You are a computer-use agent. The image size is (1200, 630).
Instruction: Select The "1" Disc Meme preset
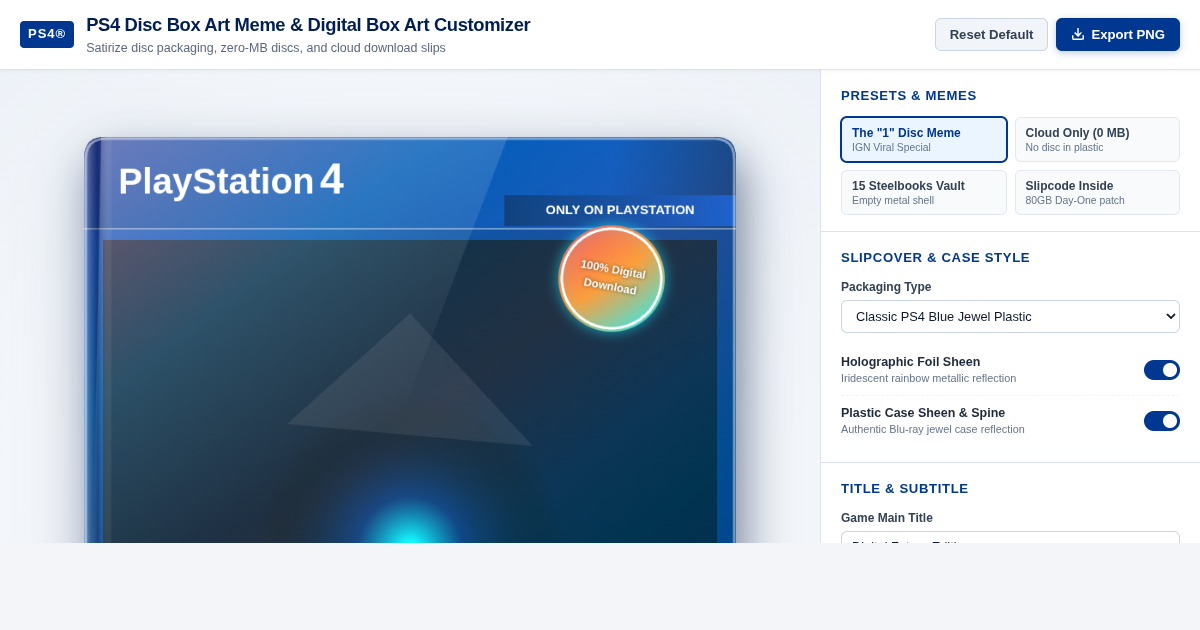pos(924,139)
